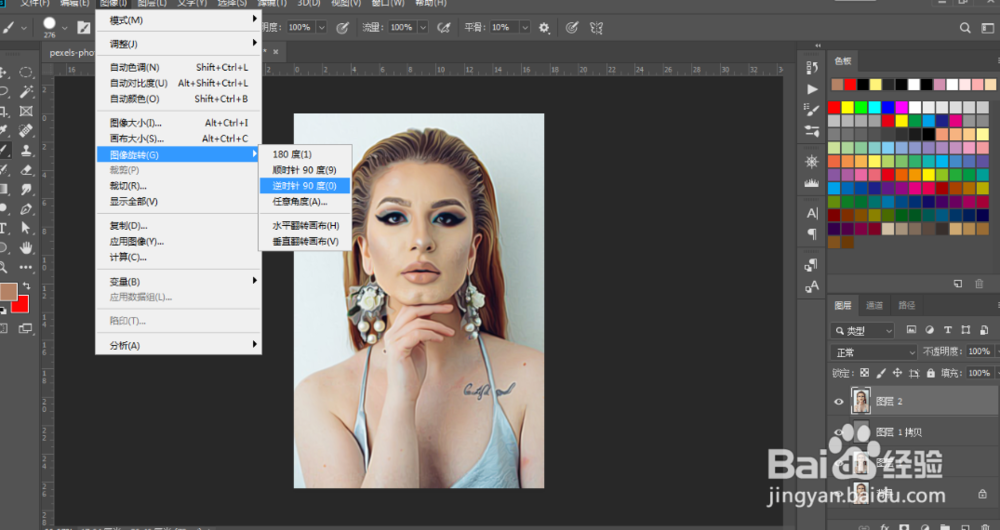This screenshot has width=1000, height=530.
Task: Toggle lock transparent pixels checkerboard
Action: click(864, 372)
